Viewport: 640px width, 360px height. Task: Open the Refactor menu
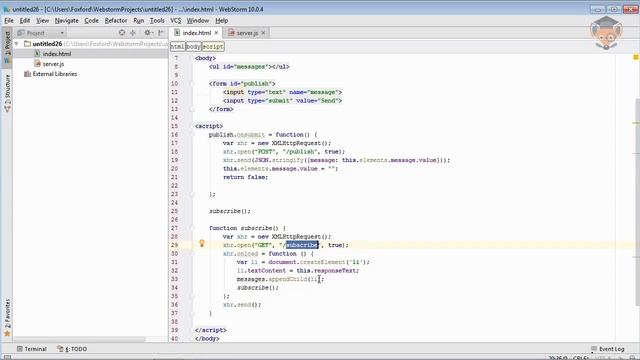point(116,20)
